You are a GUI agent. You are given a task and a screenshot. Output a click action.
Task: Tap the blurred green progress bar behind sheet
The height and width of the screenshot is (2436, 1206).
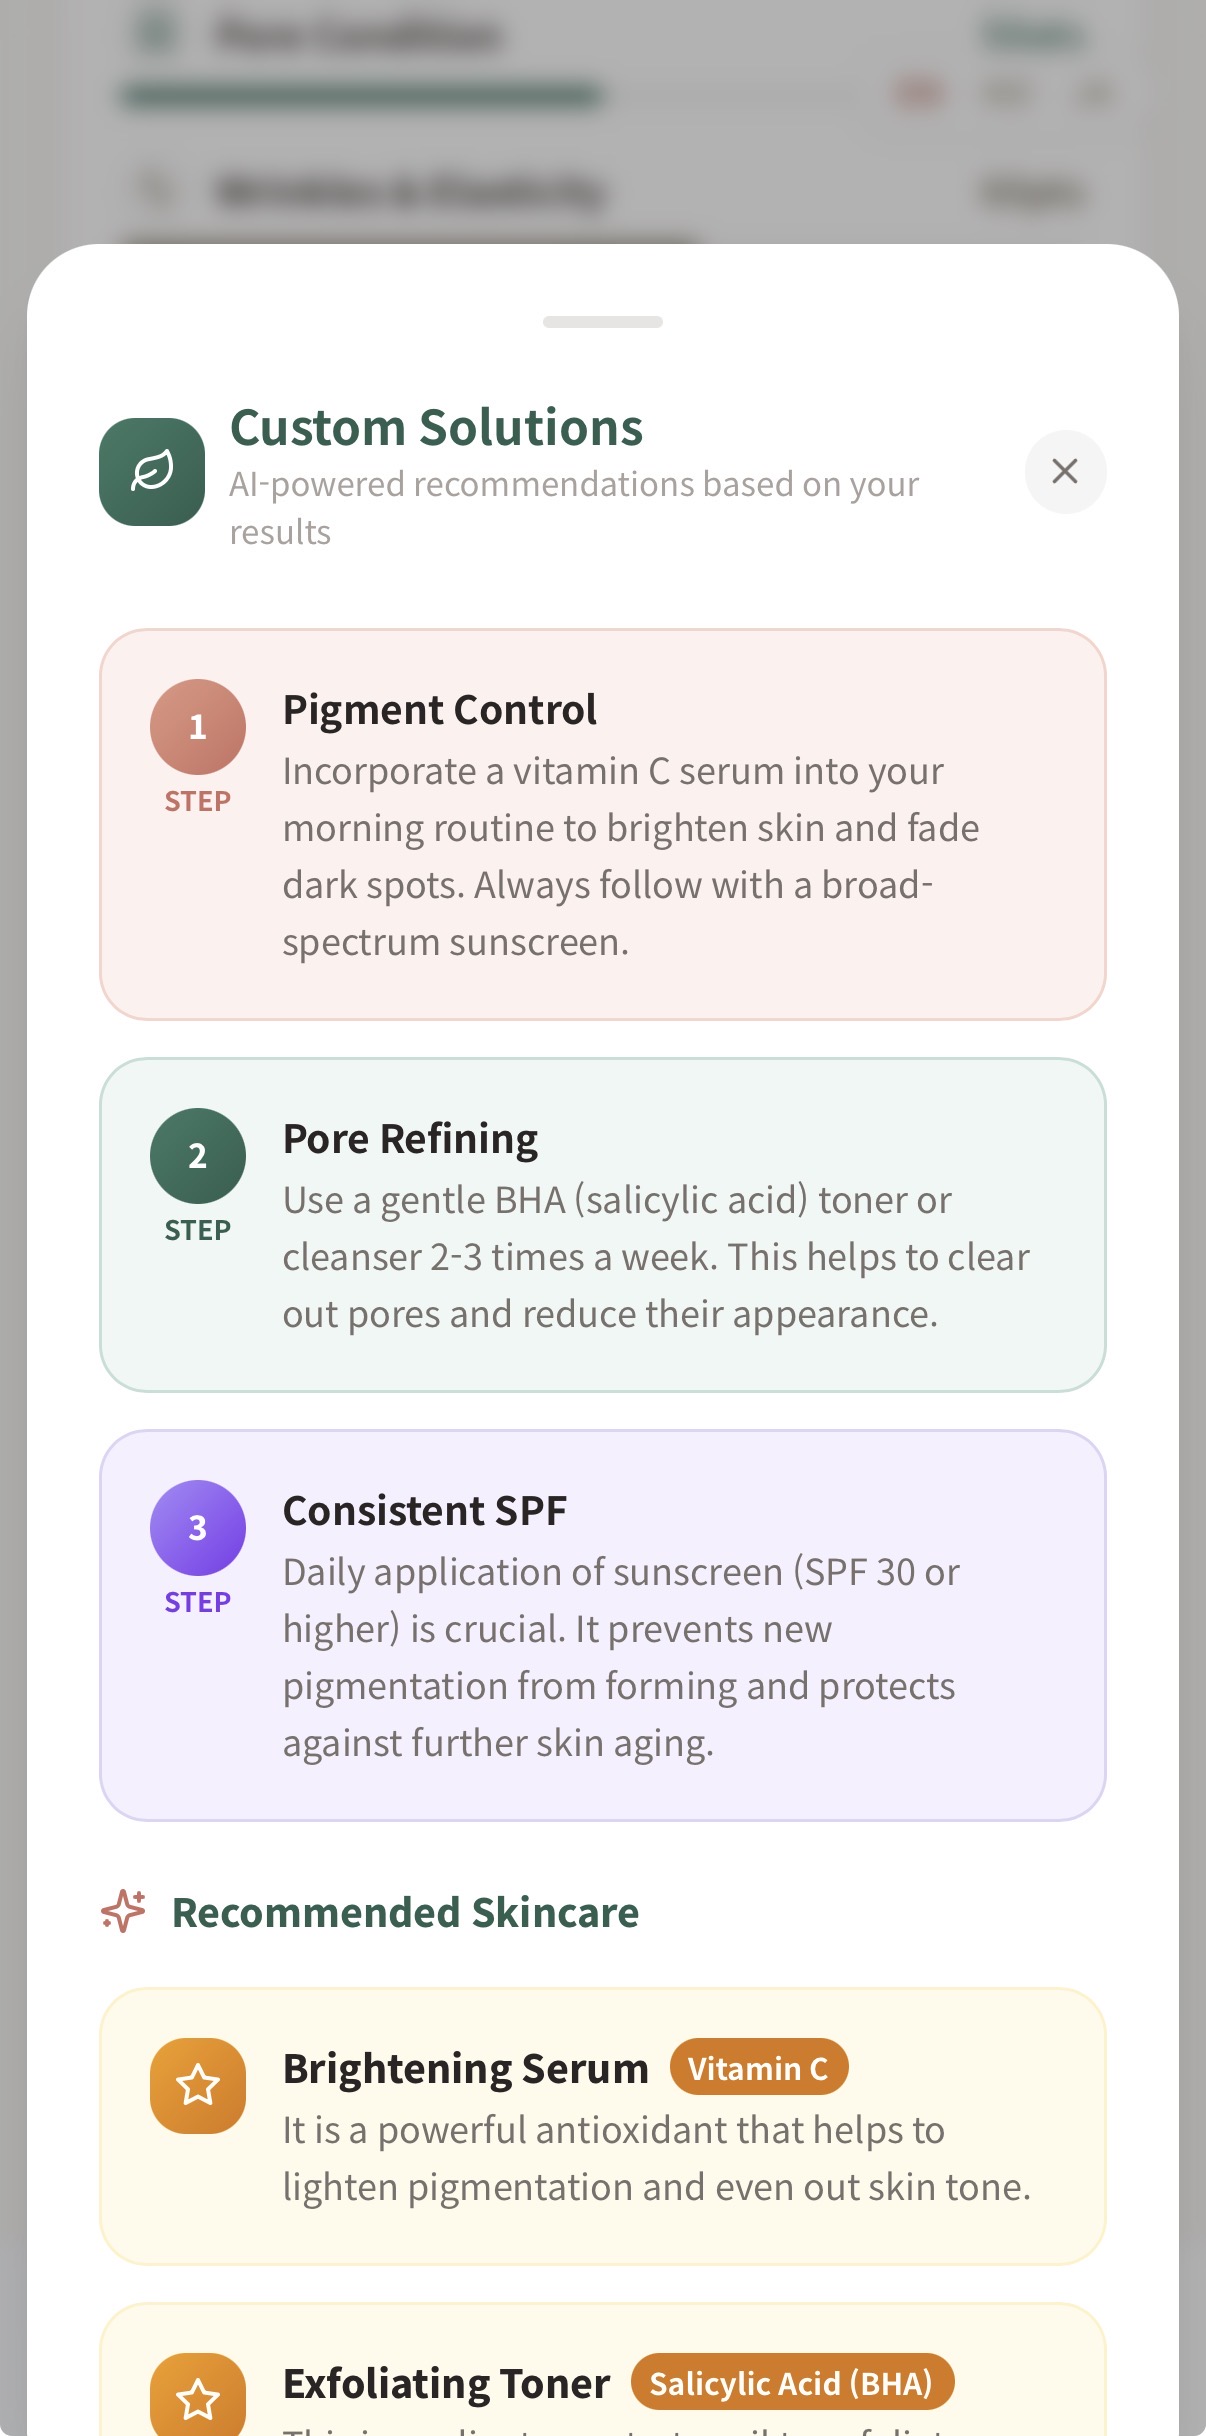[x=360, y=96]
